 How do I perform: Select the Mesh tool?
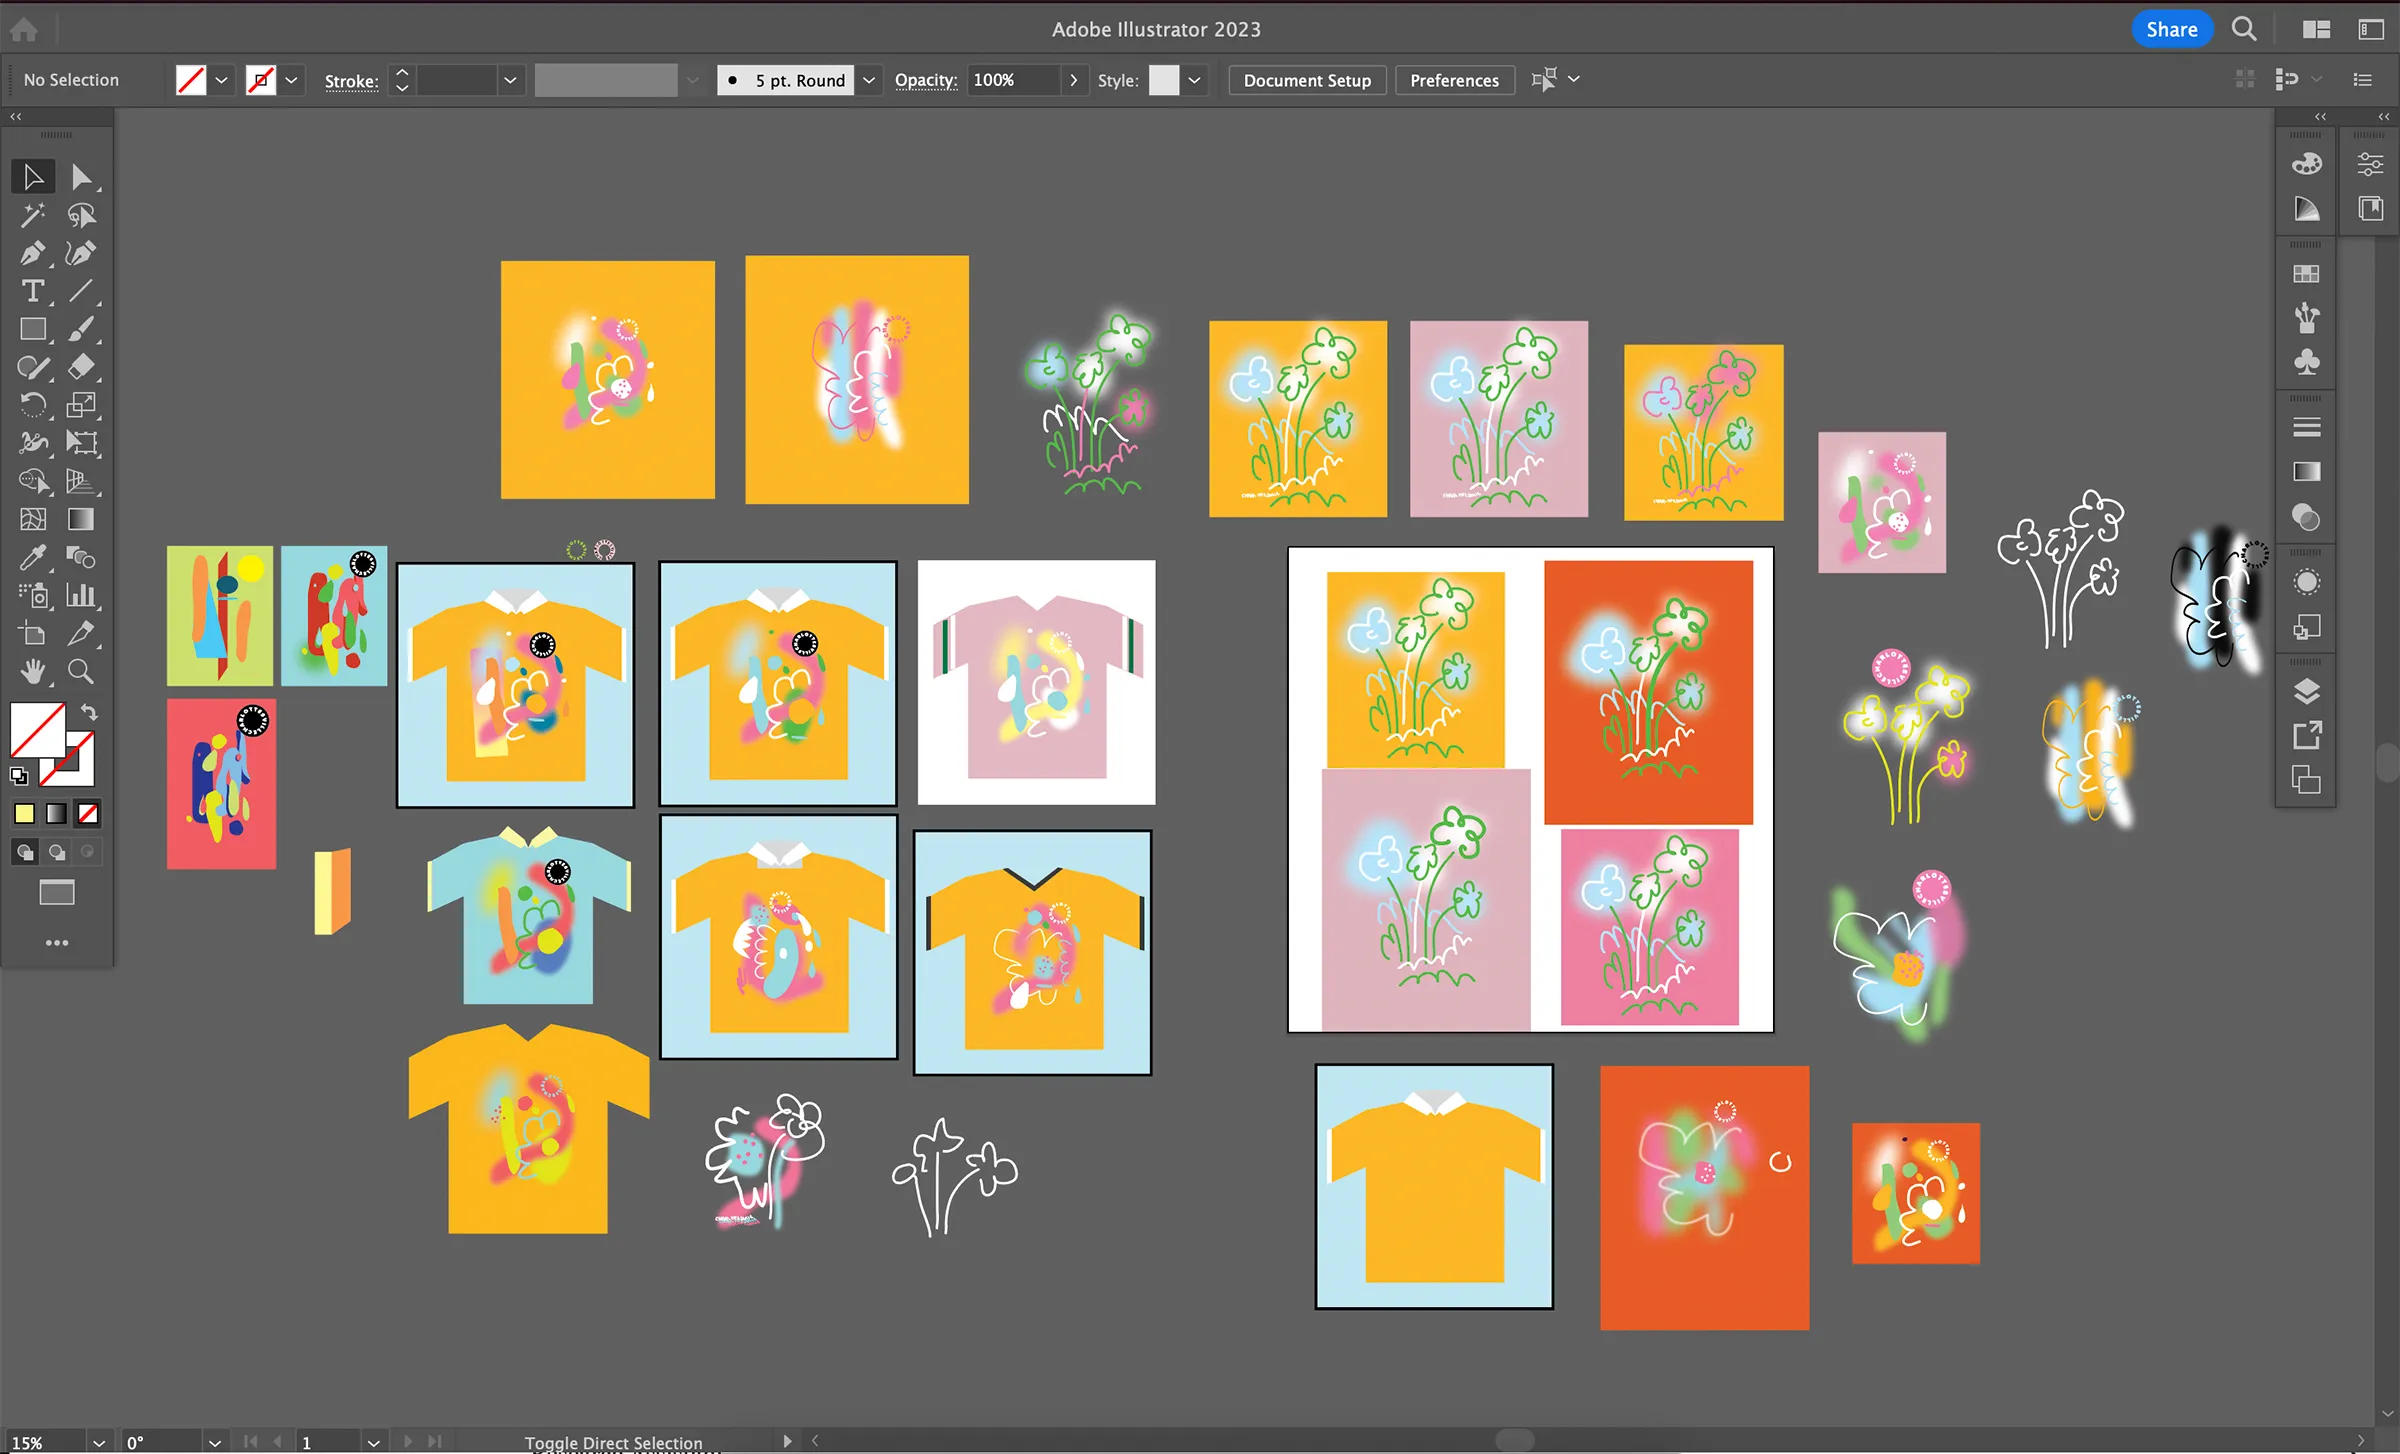tap(33, 519)
